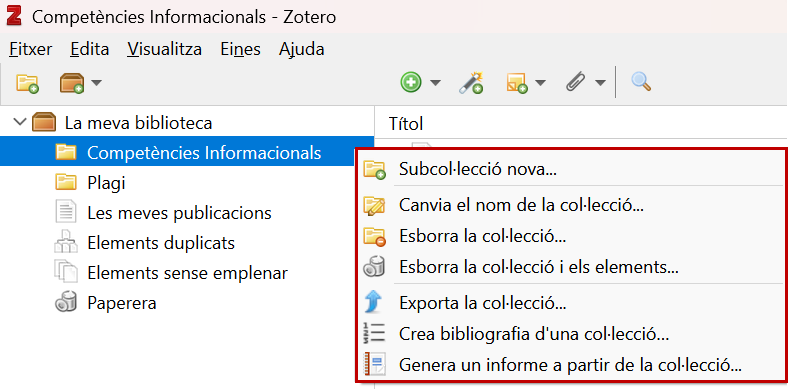
Task: Open the Edita menu
Action: coord(90,49)
